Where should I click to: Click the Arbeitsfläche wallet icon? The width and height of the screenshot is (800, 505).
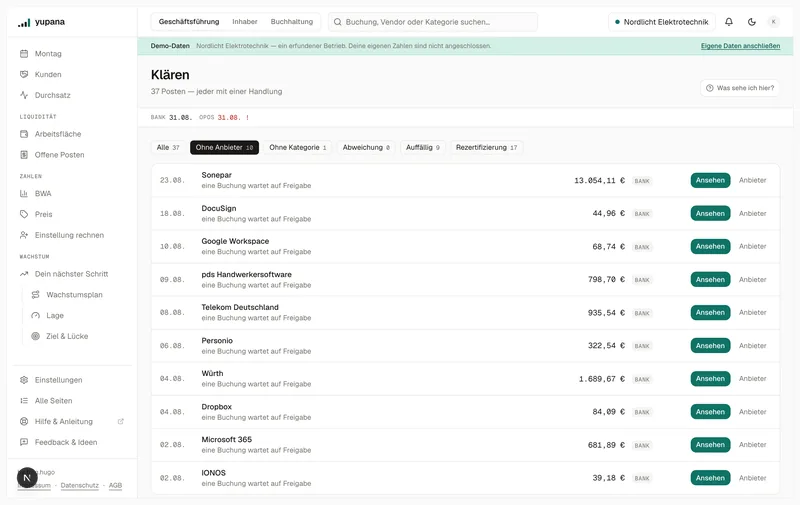coord(24,134)
